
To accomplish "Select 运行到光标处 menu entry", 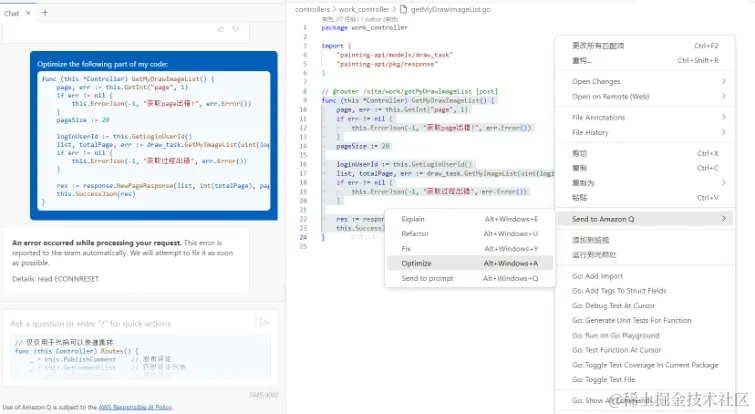I will pos(645,255).
